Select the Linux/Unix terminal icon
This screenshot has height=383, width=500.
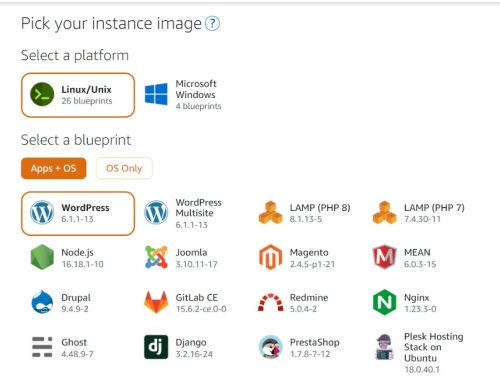point(42,95)
